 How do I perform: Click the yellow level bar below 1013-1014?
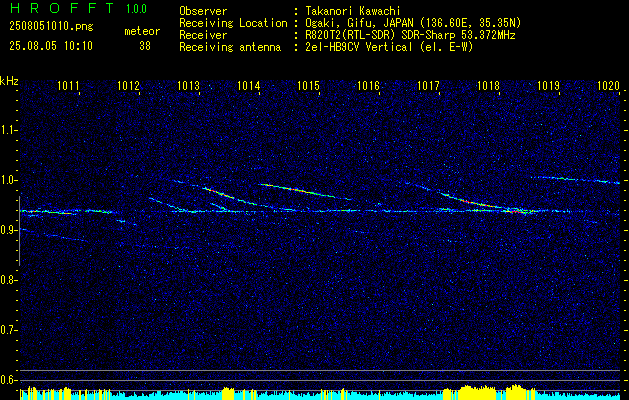pyautogui.click(x=228, y=393)
